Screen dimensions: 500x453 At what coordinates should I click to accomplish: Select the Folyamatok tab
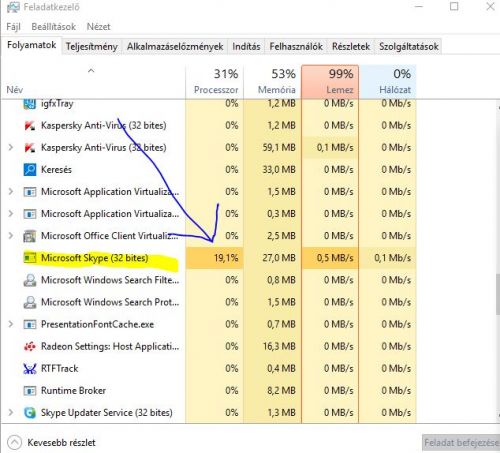31,45
